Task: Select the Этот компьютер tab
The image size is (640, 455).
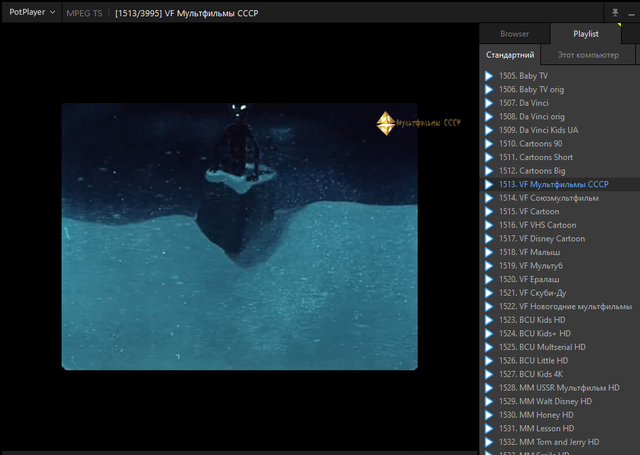Action: point(588,55)
